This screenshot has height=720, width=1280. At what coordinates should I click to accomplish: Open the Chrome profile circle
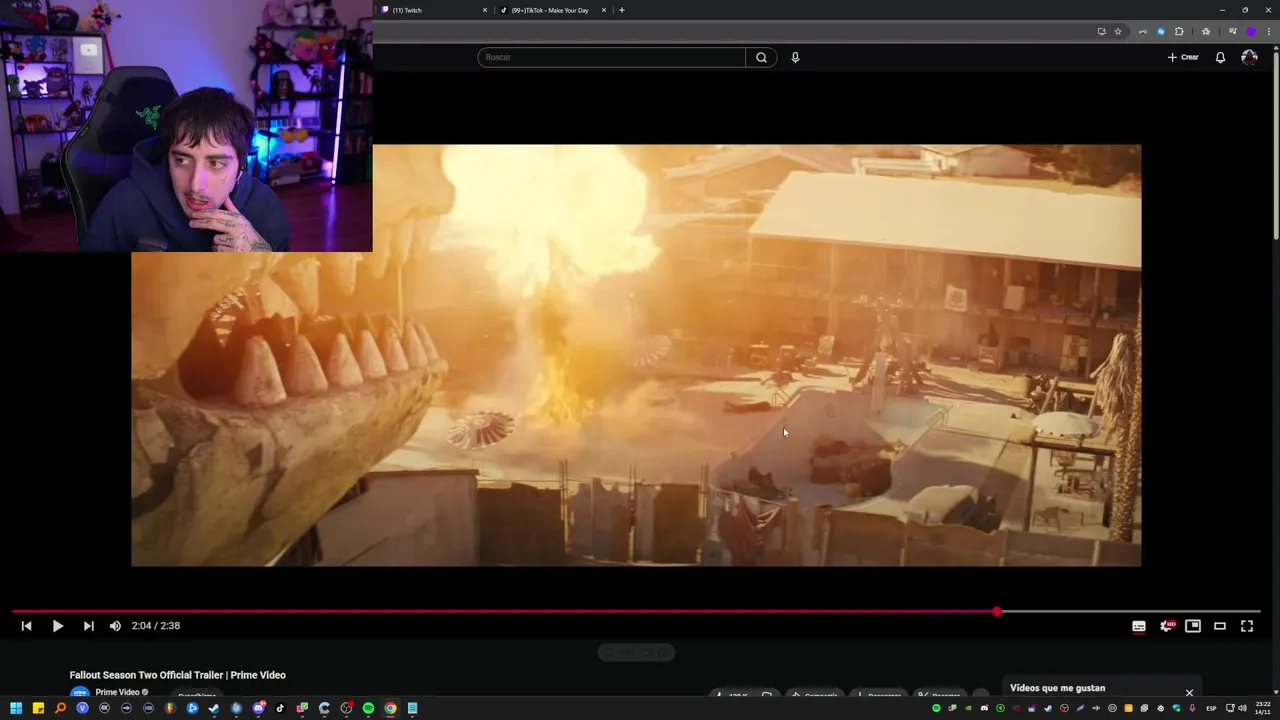point(1251,31)
